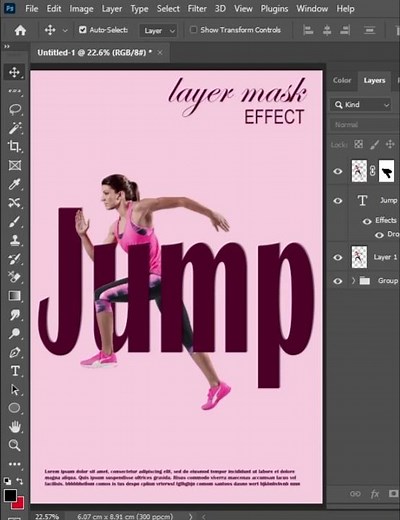Image resolution: width=400 pixels, height=520 pixels.
Task: Select the Pen tool
Action: pos(14,352)
